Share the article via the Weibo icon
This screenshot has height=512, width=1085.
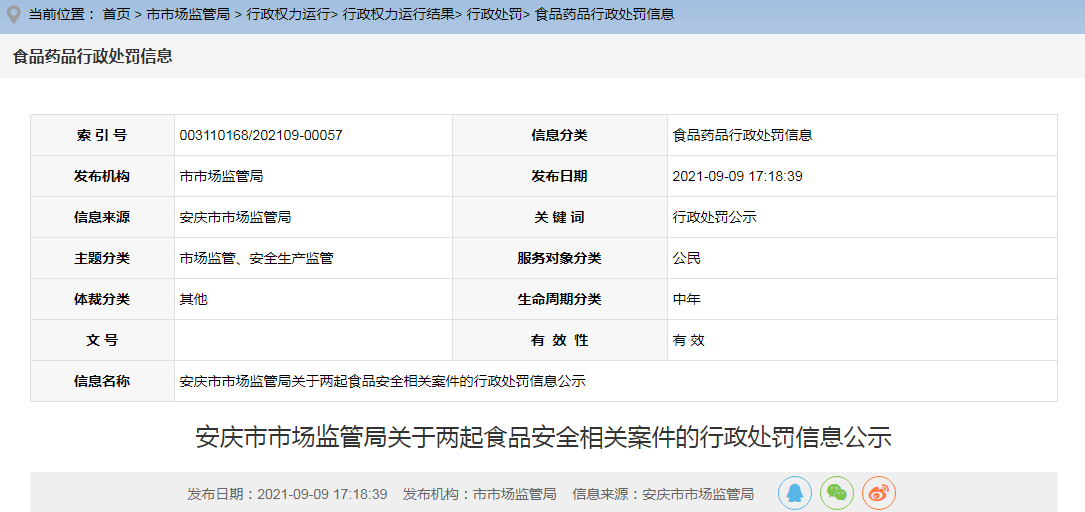coord(878,493)
